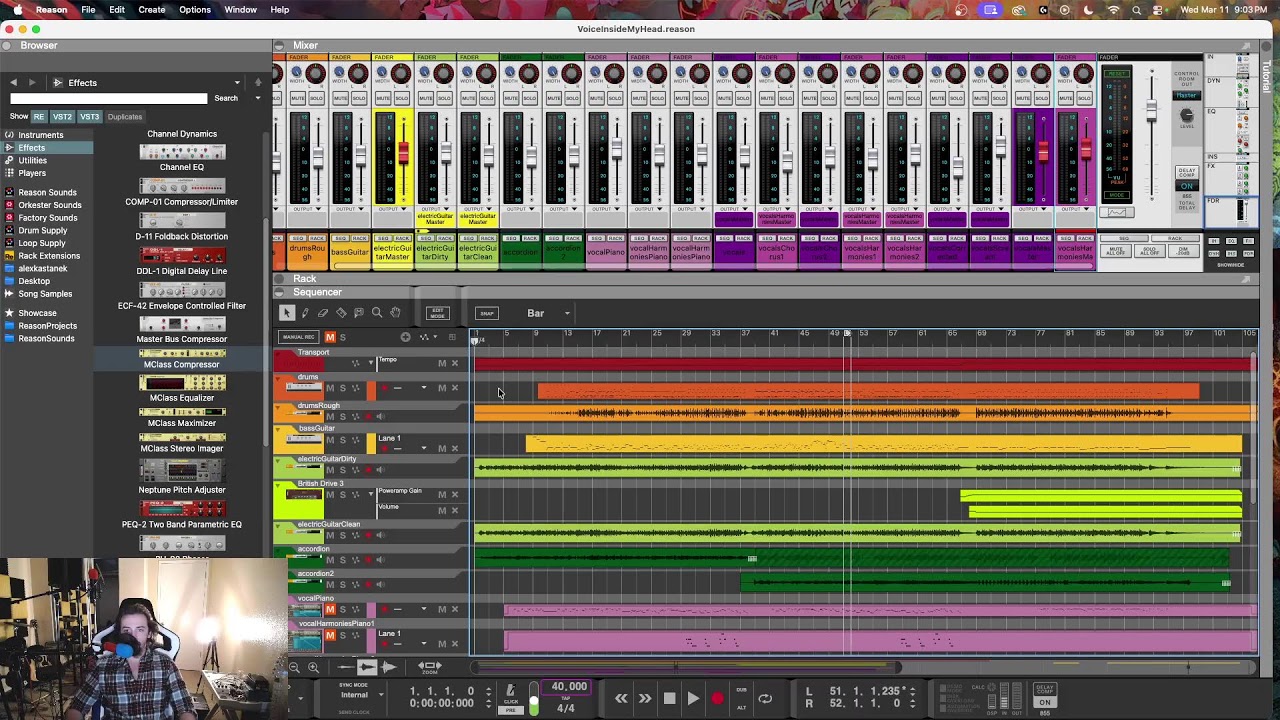Toggle Manual Rec in the track list
The height and width of the screenshot is (720, 1280).
coord(298,337)
